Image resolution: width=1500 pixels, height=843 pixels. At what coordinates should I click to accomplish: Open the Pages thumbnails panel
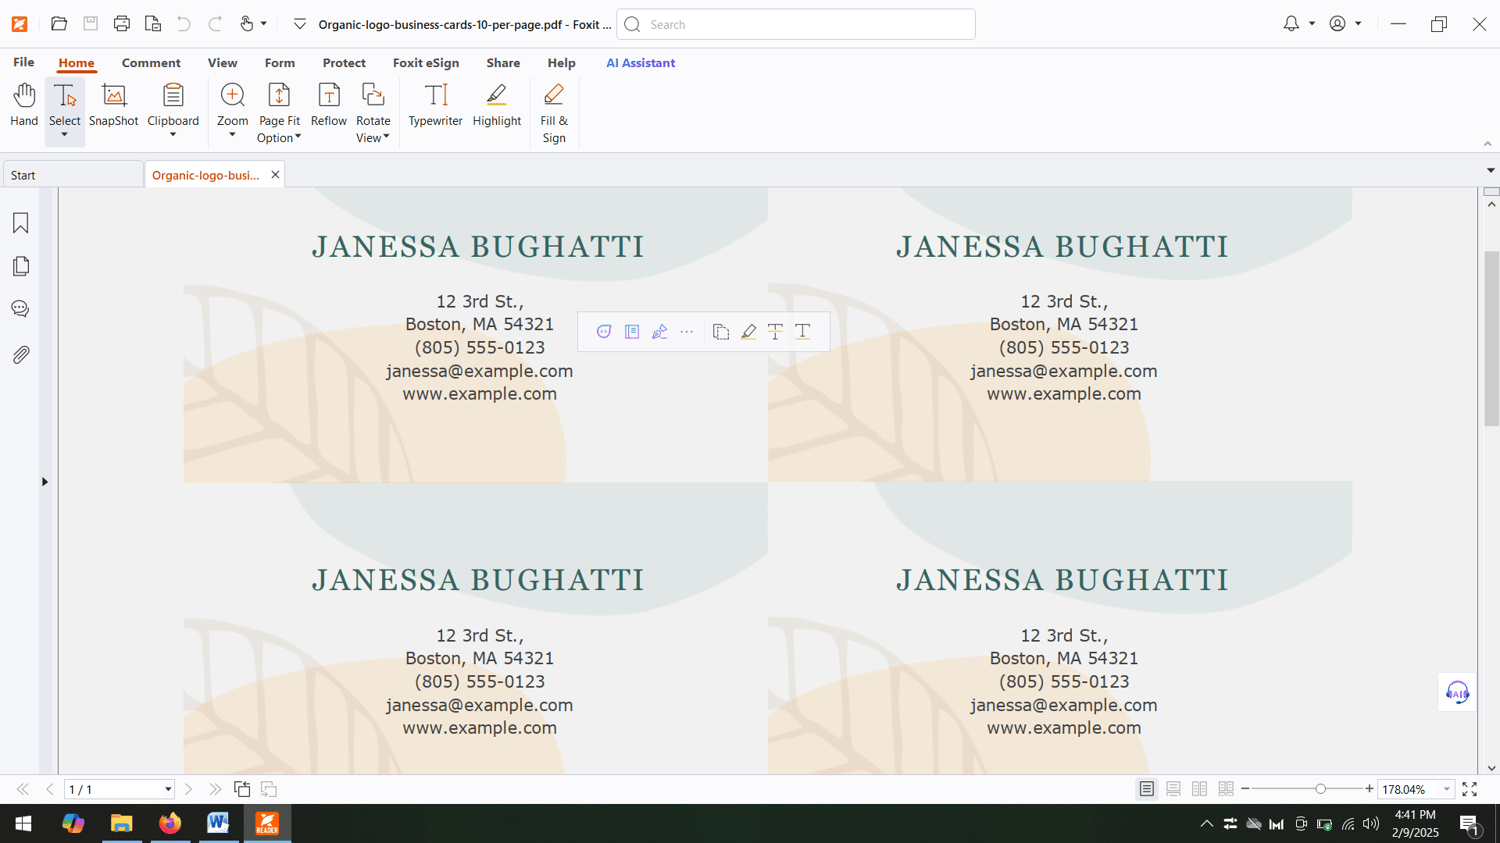click(x=20, y=266)
